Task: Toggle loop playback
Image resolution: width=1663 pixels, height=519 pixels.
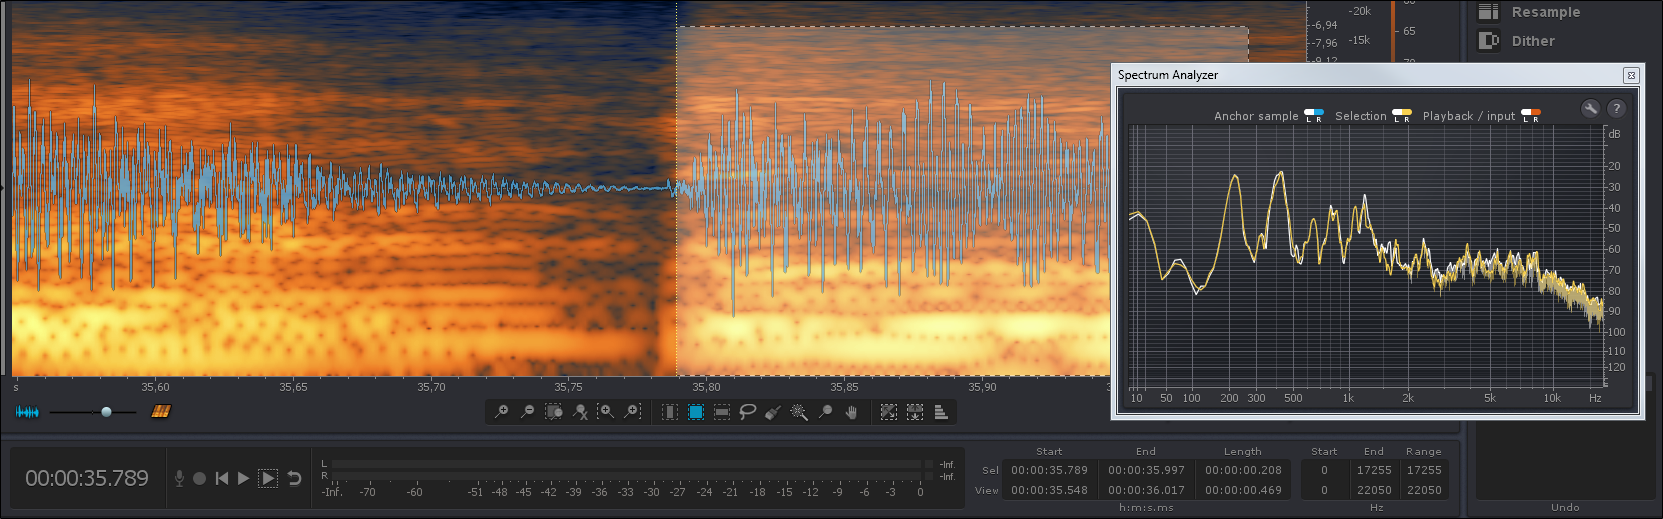Action: (294, 479)
